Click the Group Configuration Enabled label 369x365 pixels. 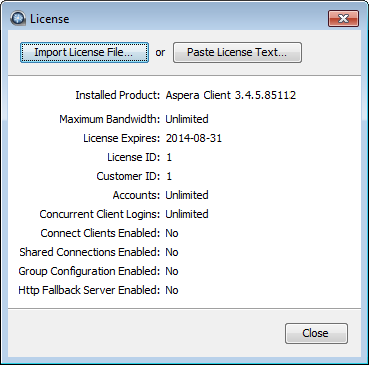point(89,271)
